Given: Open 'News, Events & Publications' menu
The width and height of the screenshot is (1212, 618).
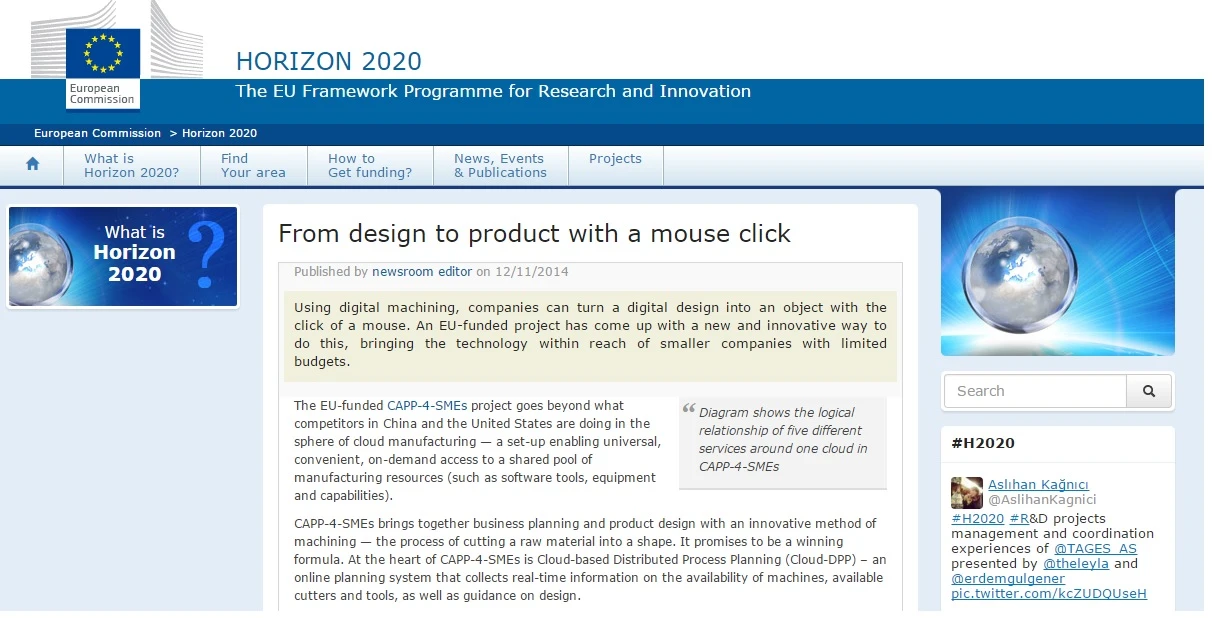Looking at the screenshot, I should [x=500, y=165].
